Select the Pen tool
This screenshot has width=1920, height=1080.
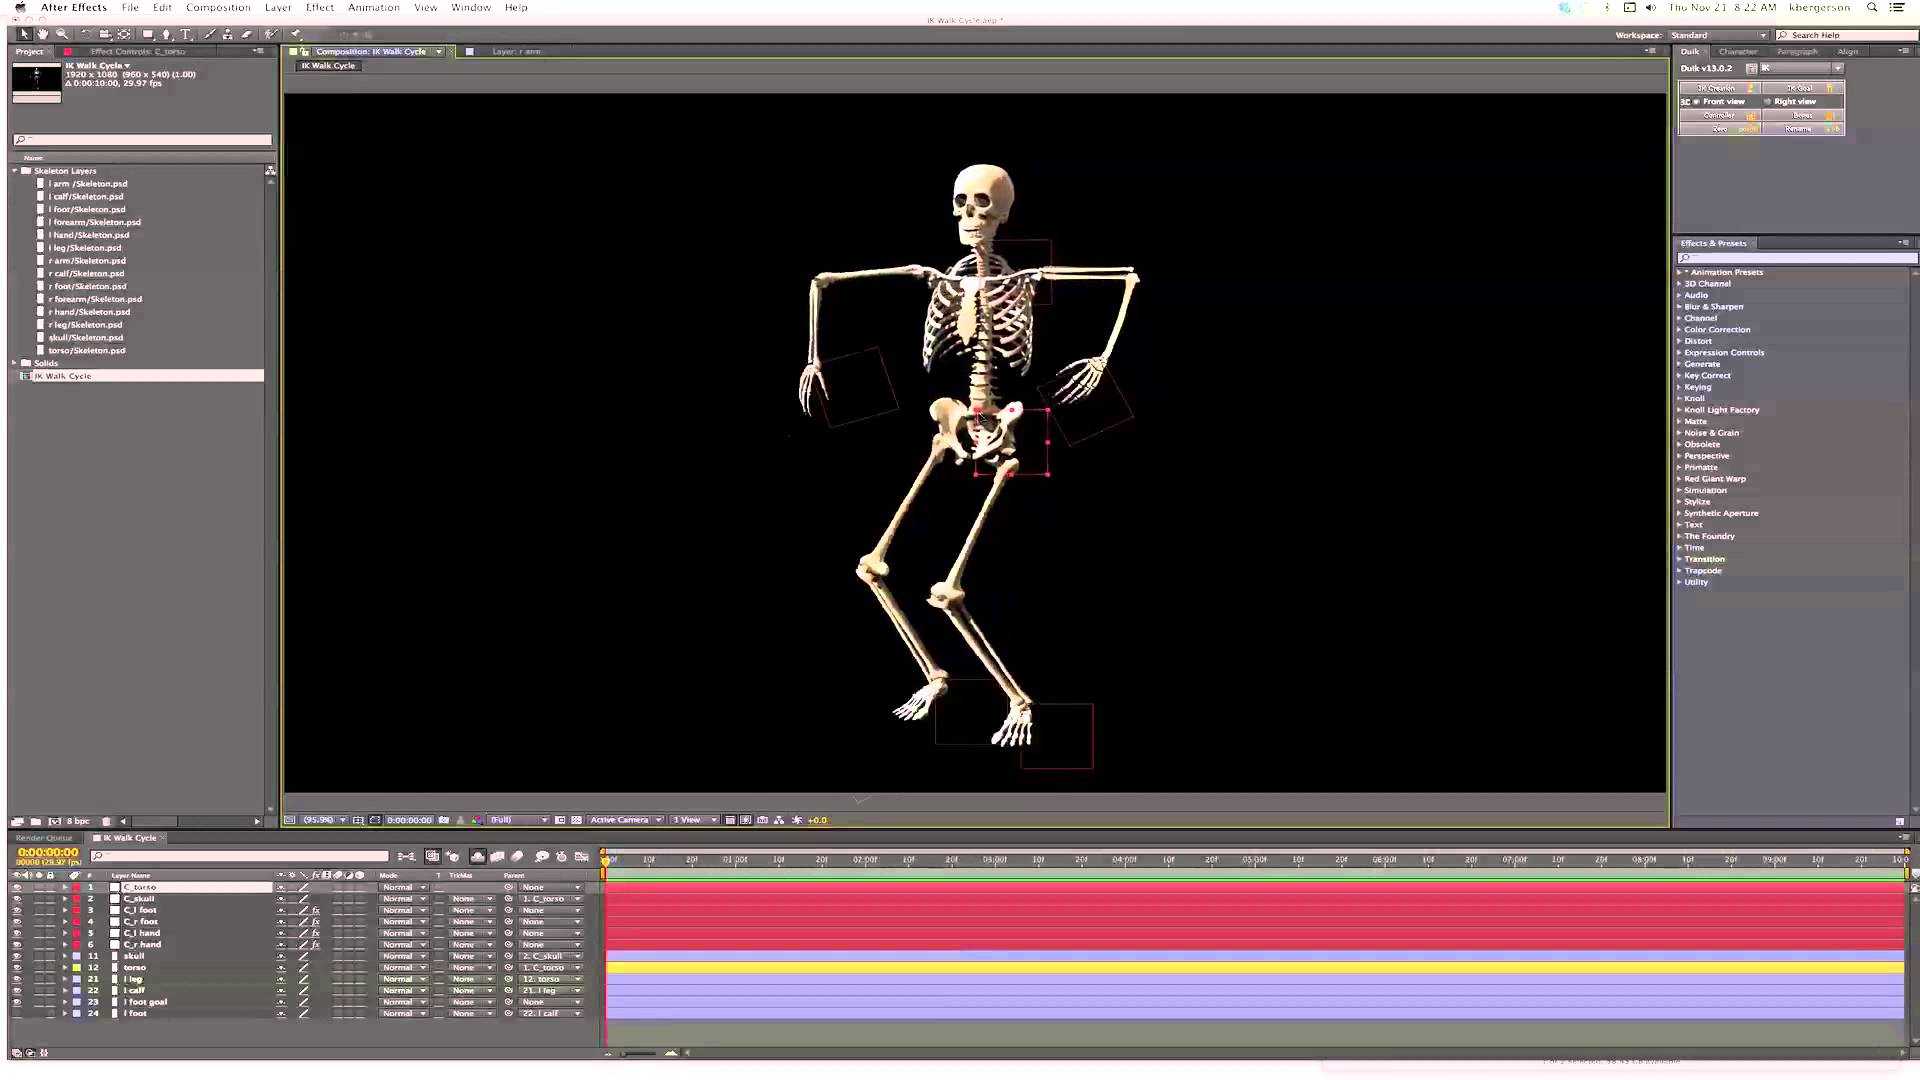pyautogui.click(x=166, y=34)
